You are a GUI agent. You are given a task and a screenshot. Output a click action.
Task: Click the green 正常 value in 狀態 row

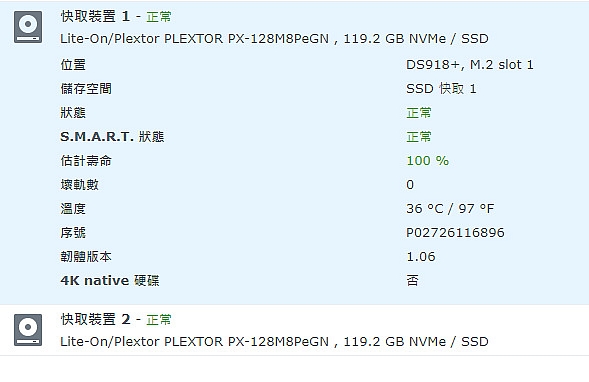(419, 113)
